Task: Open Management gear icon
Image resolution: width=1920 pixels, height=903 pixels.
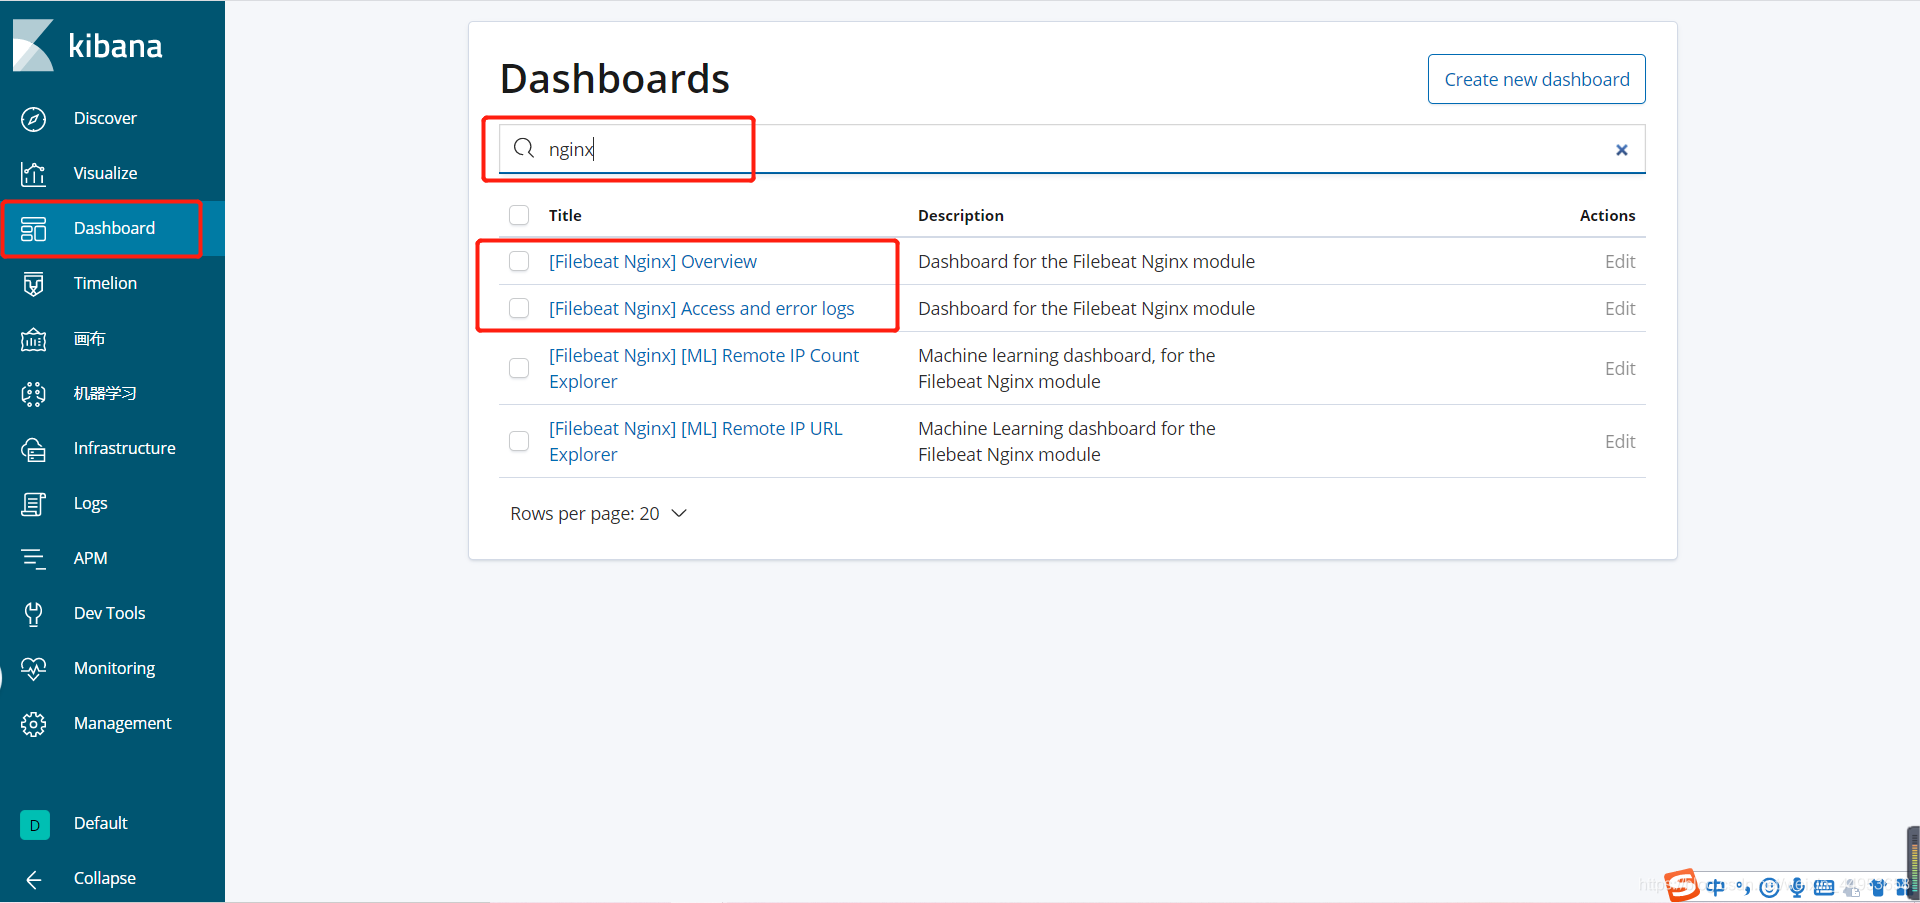Action: tap(33, 724)
